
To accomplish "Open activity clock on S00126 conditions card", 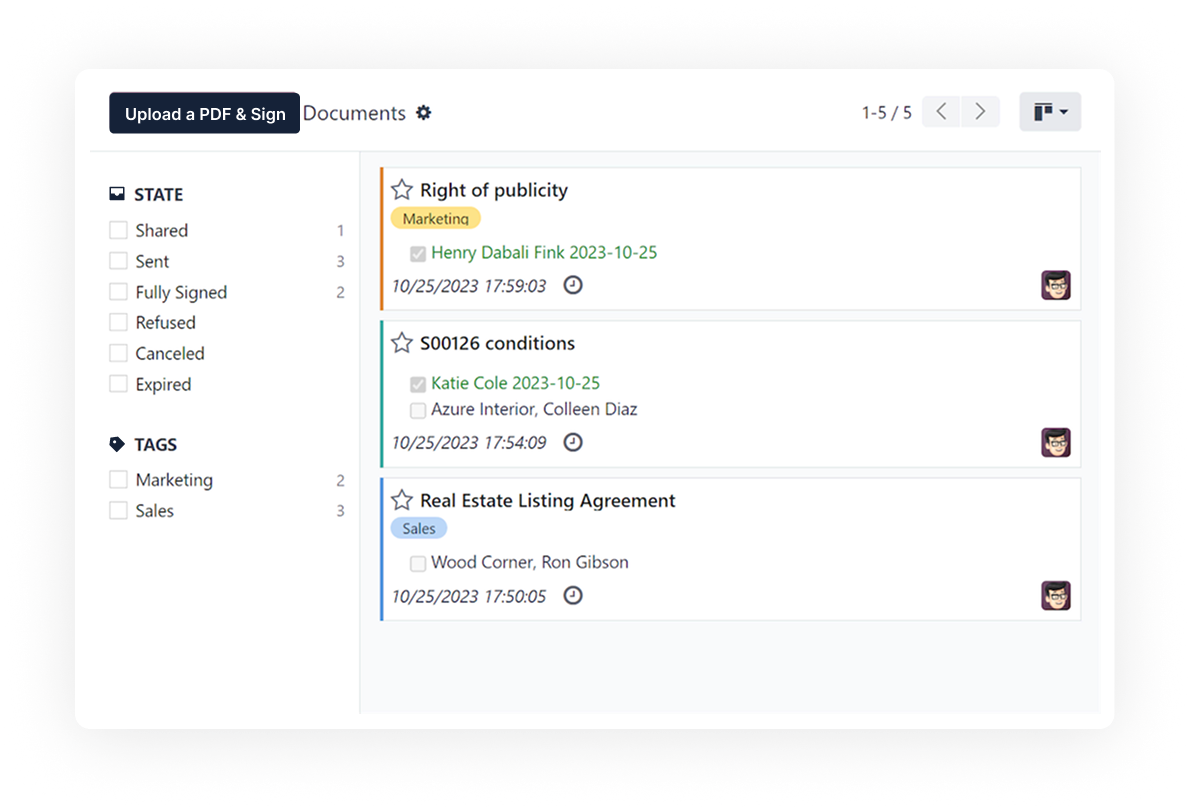I will (x=573, y=443).
